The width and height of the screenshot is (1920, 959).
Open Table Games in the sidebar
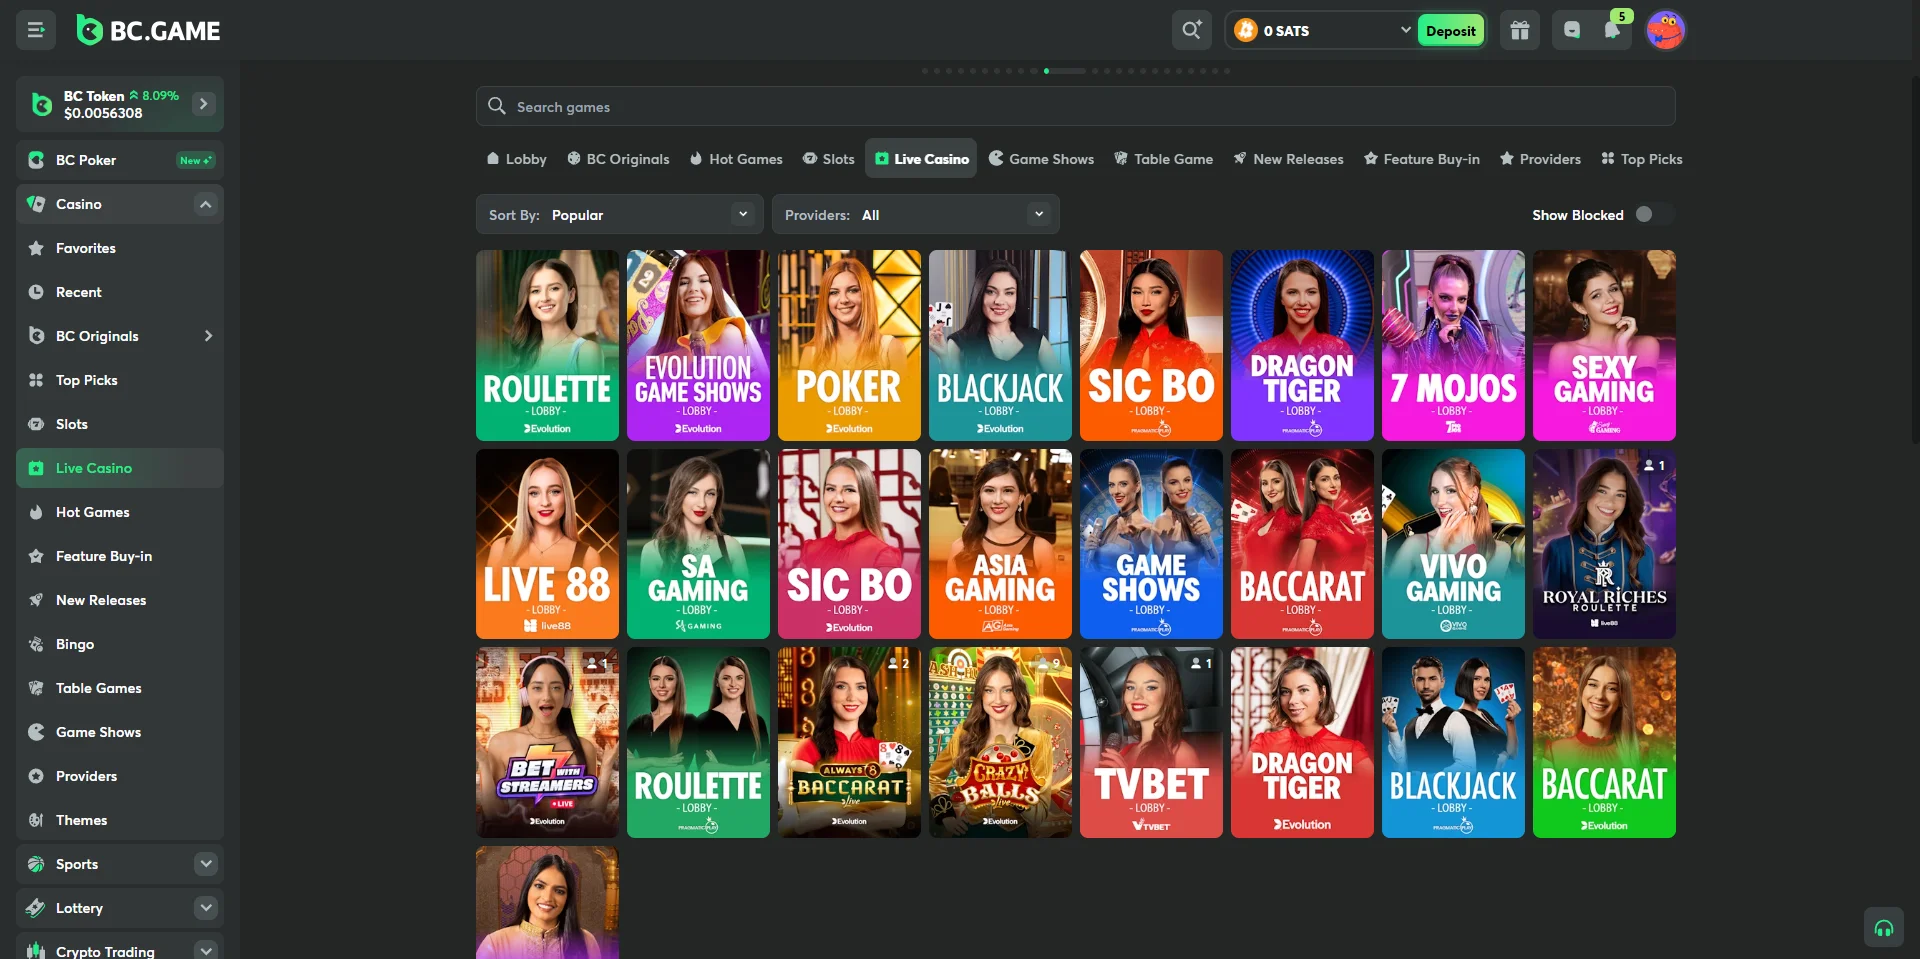tap(120, 688)
